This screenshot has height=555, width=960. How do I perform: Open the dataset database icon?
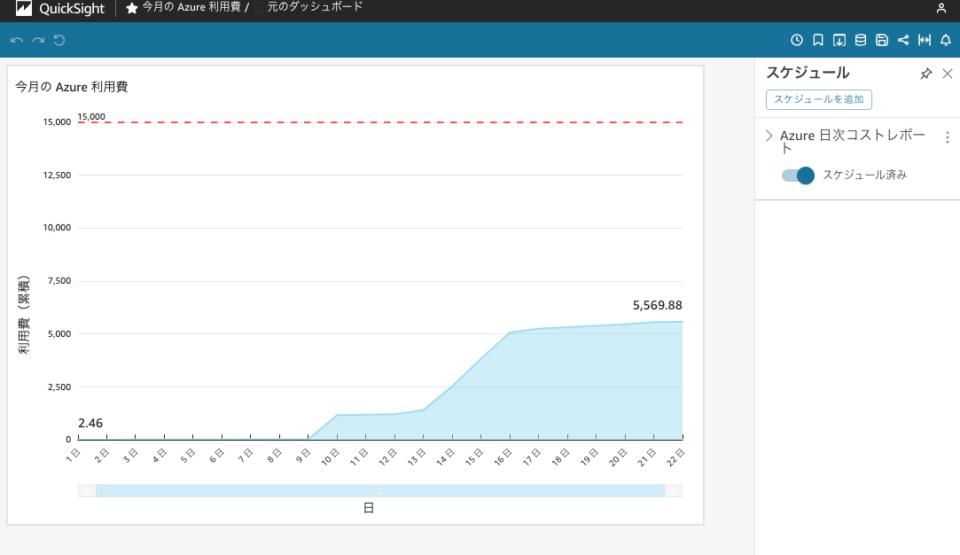pyautogui.click(x=860, y=40)
